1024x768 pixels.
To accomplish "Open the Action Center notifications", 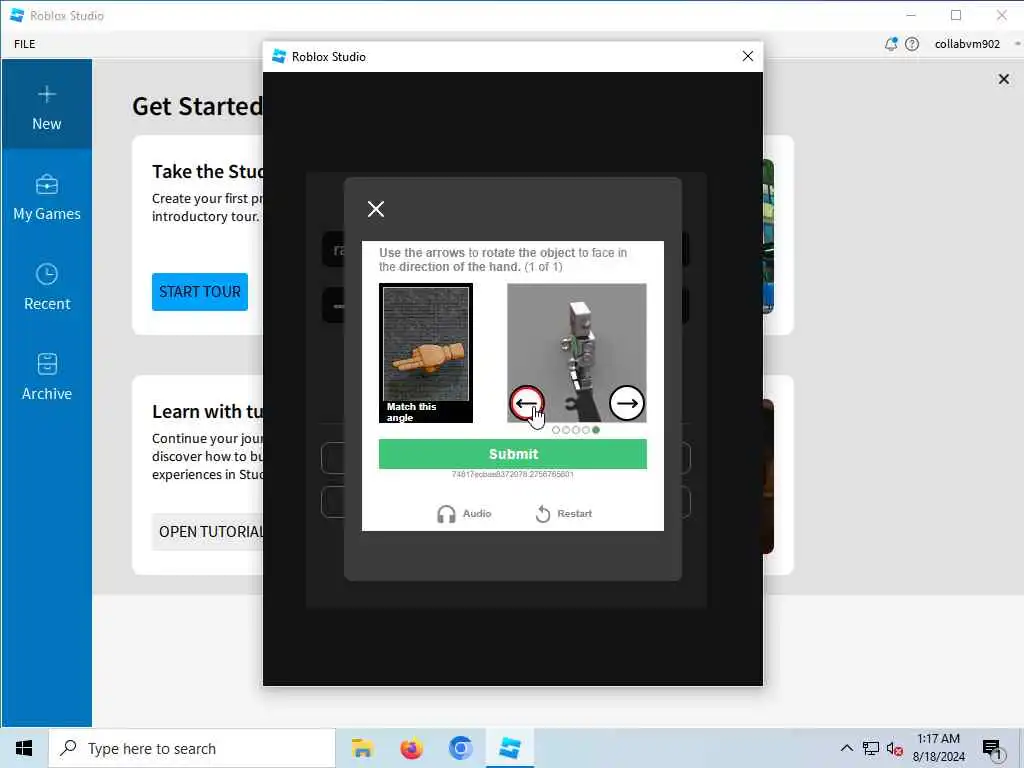I will (x=992, y=749).
